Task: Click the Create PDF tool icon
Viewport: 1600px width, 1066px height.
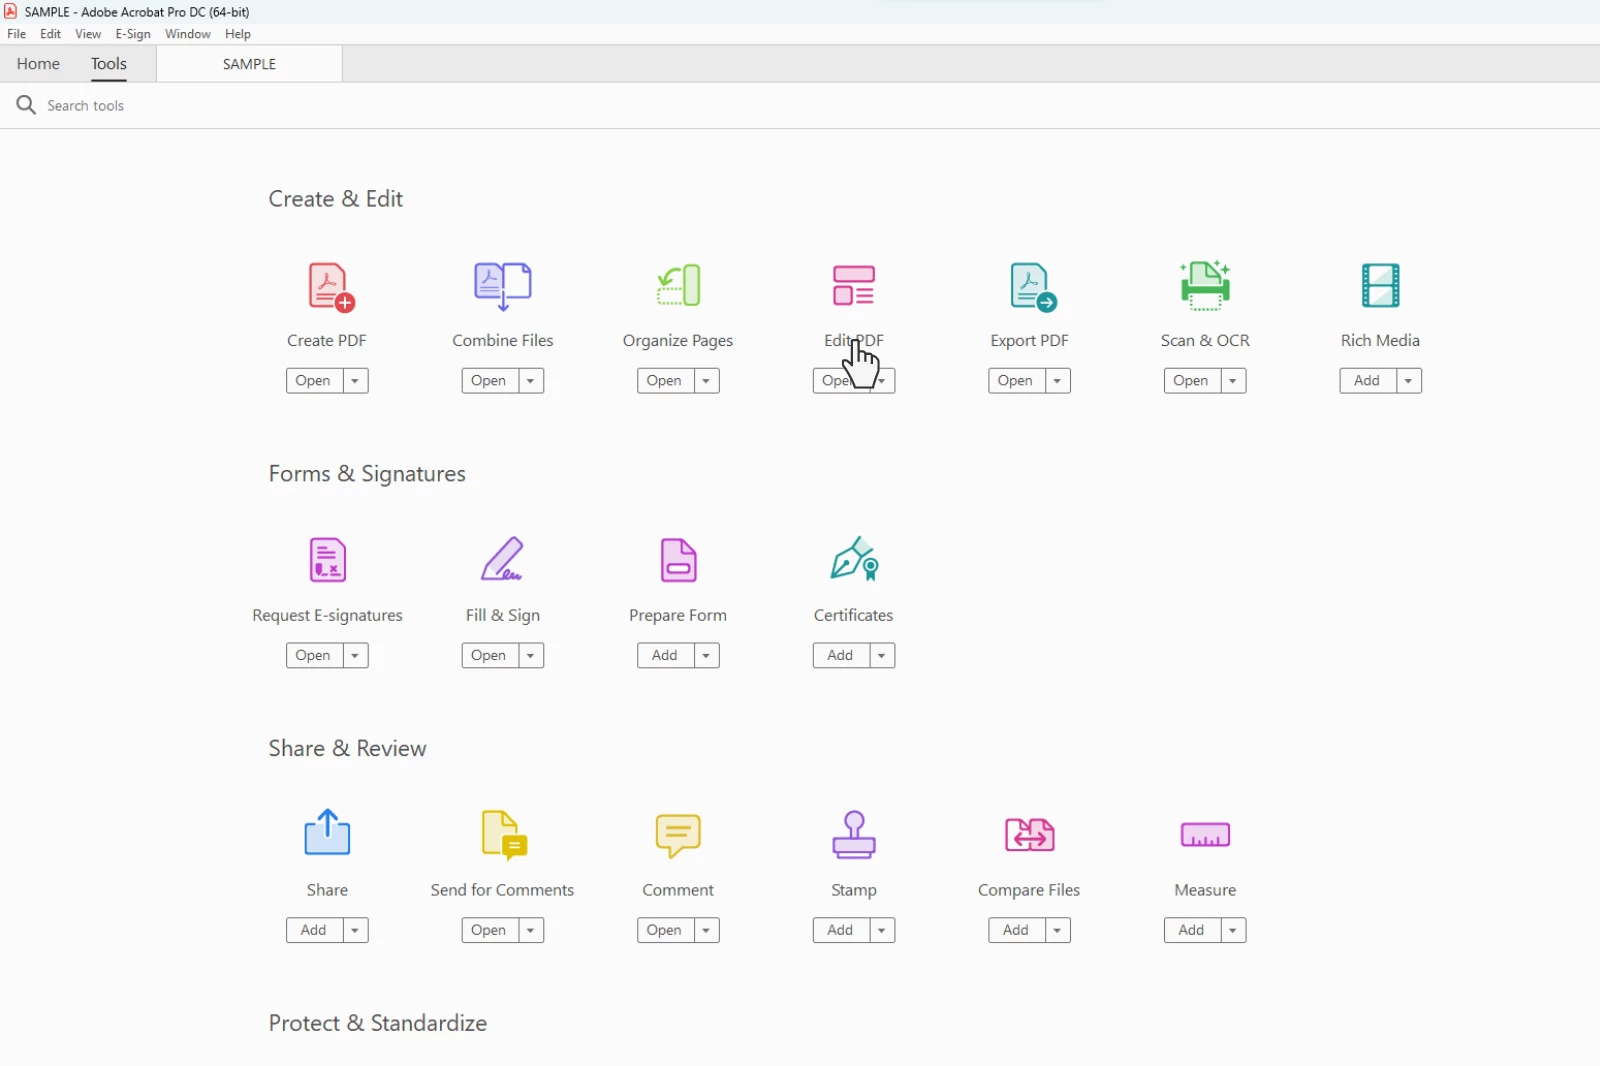Action: point(331,287)
